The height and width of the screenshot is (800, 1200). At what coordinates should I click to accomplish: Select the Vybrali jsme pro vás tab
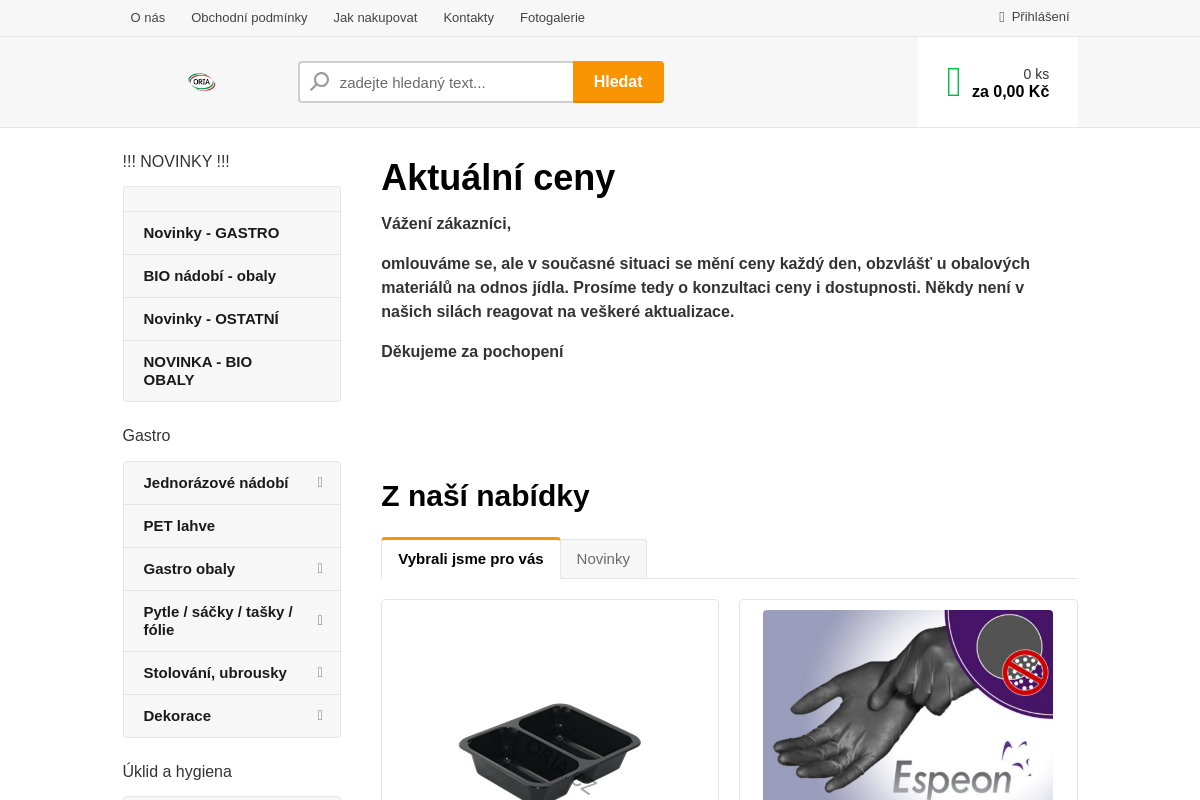tap(471, 558)
